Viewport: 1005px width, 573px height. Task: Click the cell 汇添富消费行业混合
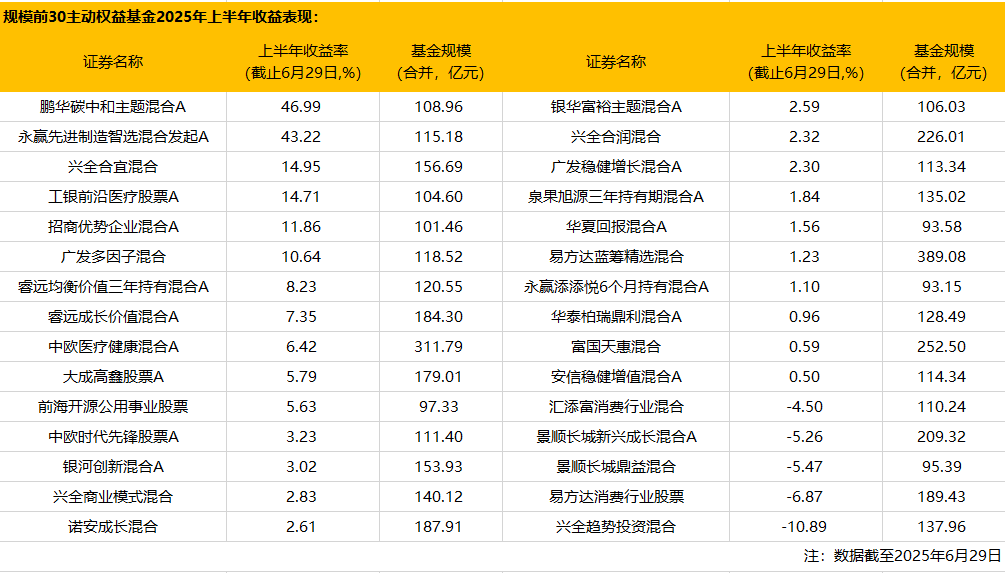coord(616,408)
